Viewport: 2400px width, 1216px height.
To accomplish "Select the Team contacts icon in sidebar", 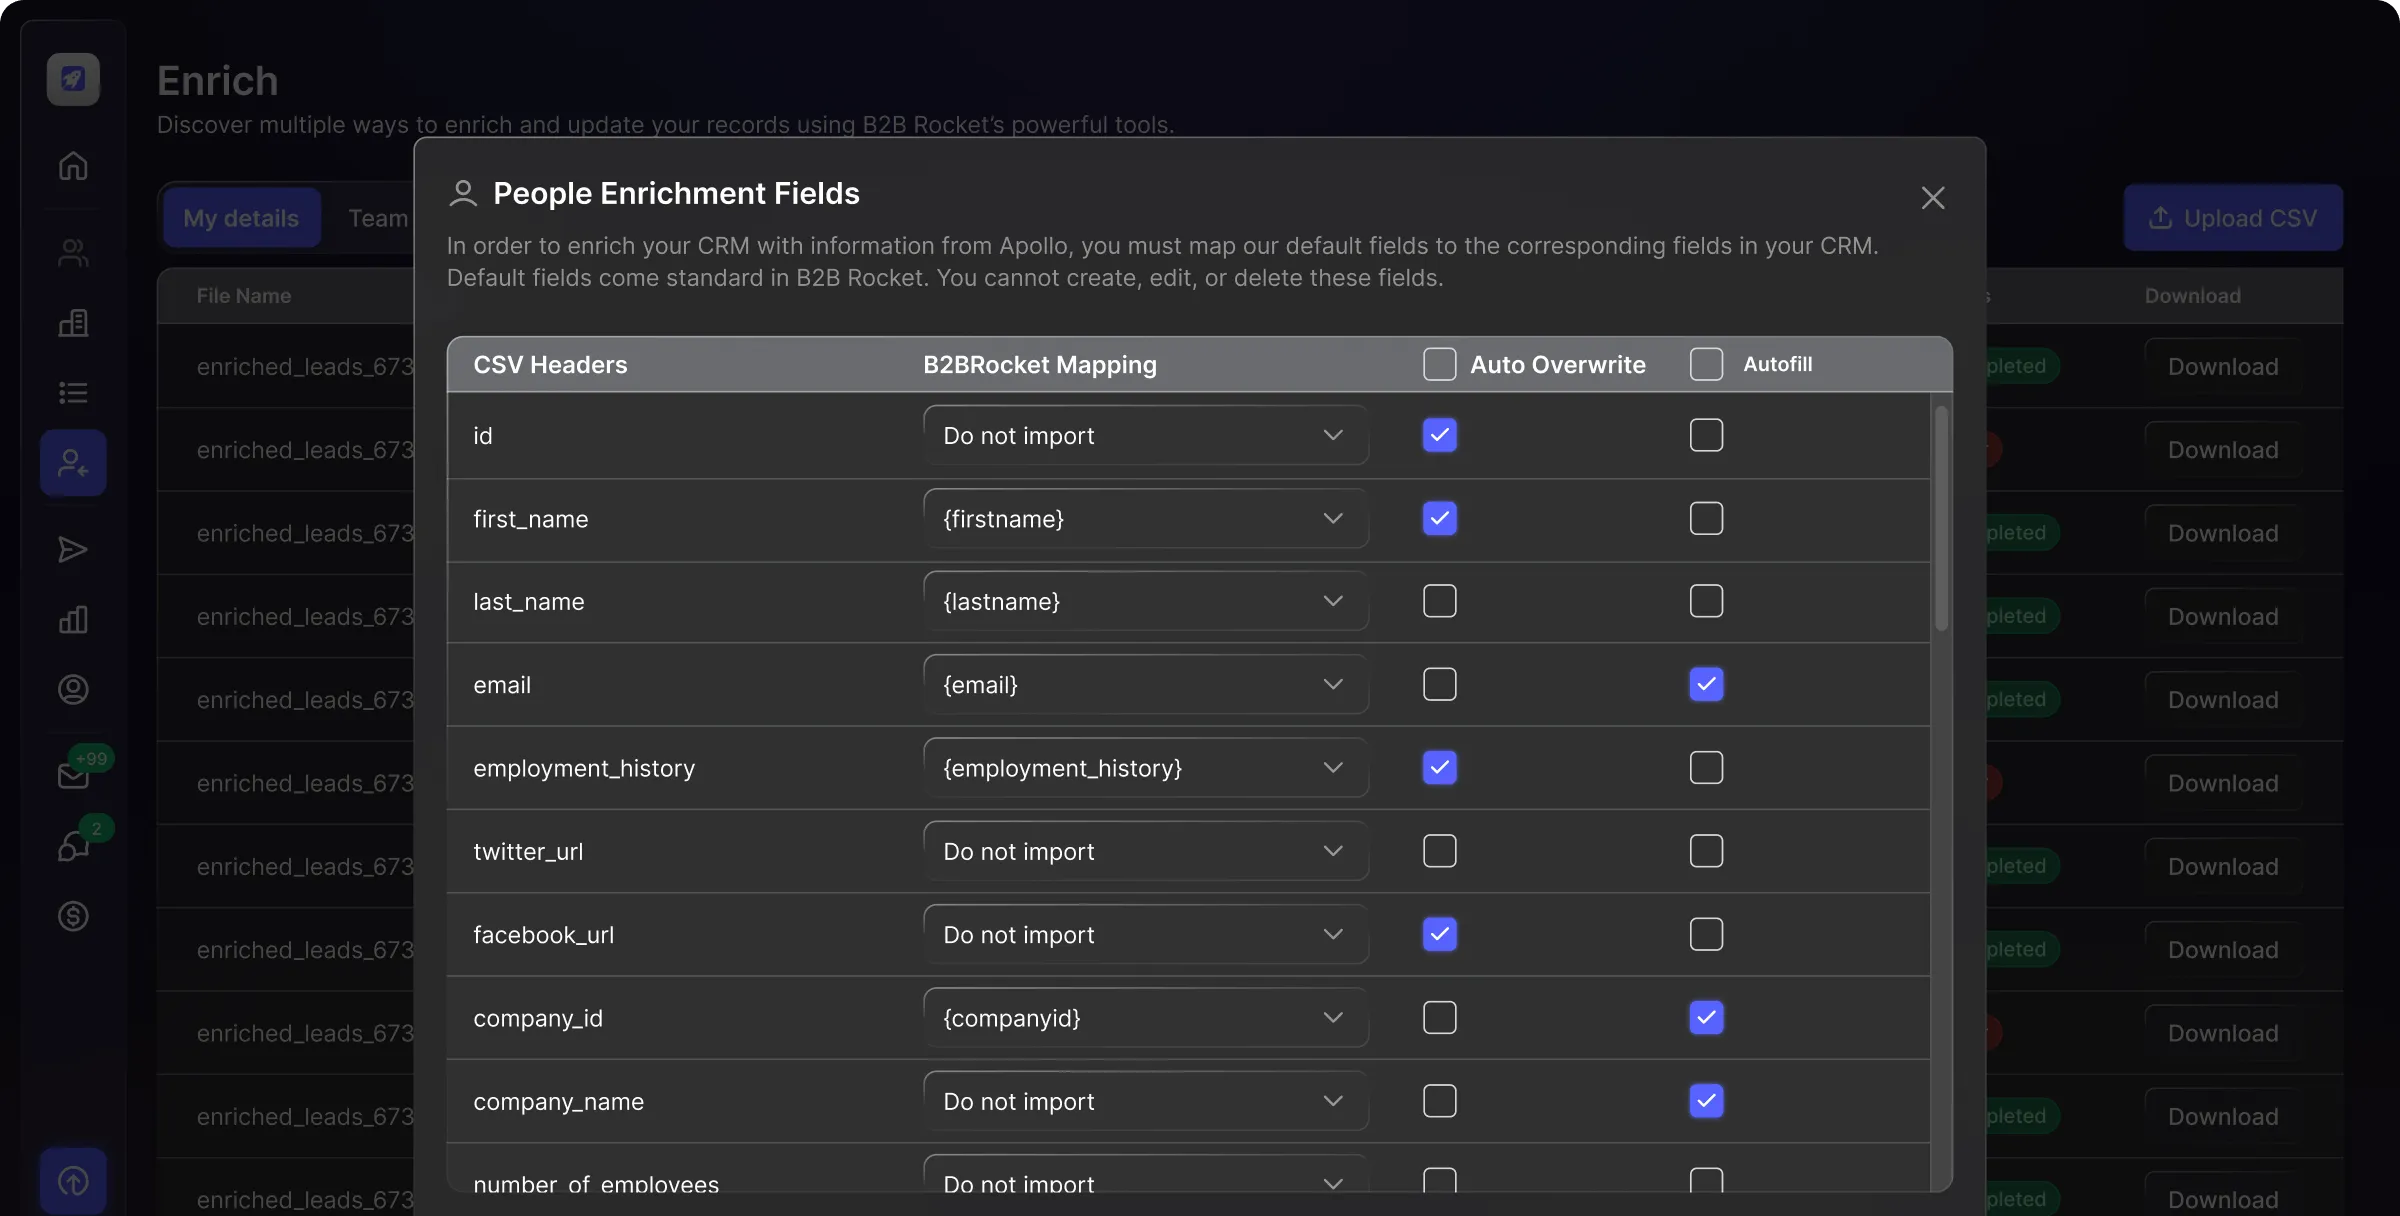I will (x=73, y=252).
